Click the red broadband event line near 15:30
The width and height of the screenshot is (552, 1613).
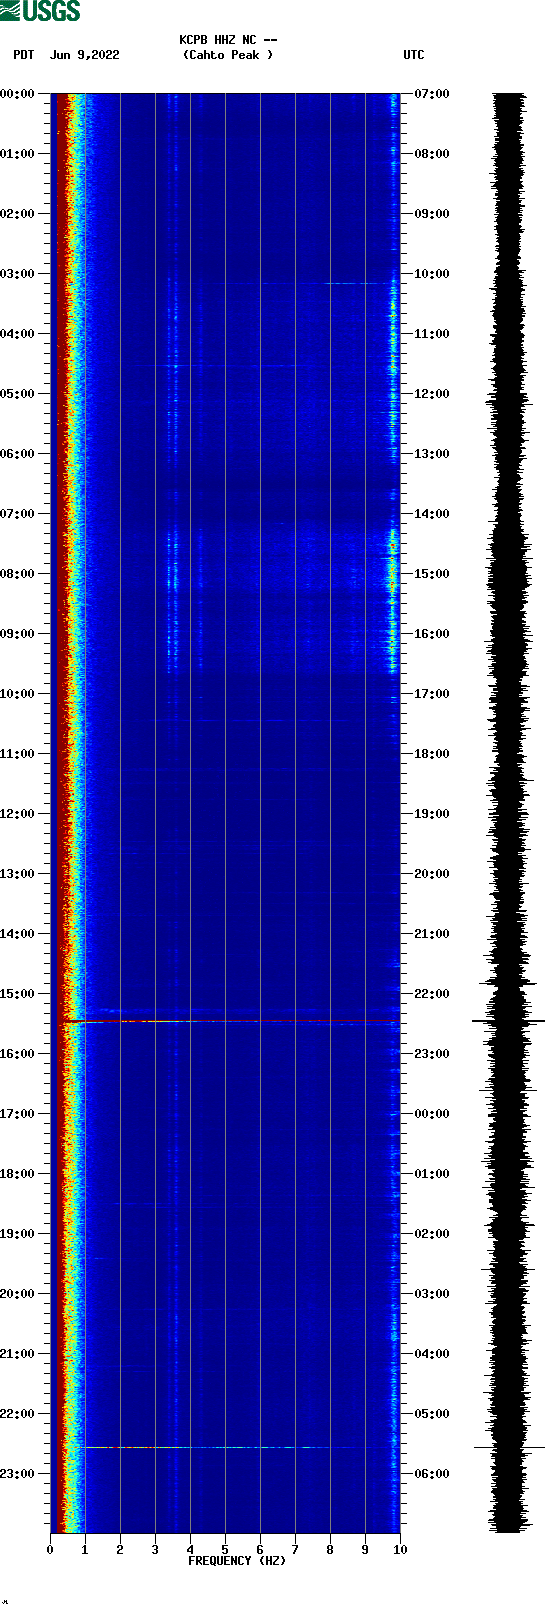(232, 1021)
